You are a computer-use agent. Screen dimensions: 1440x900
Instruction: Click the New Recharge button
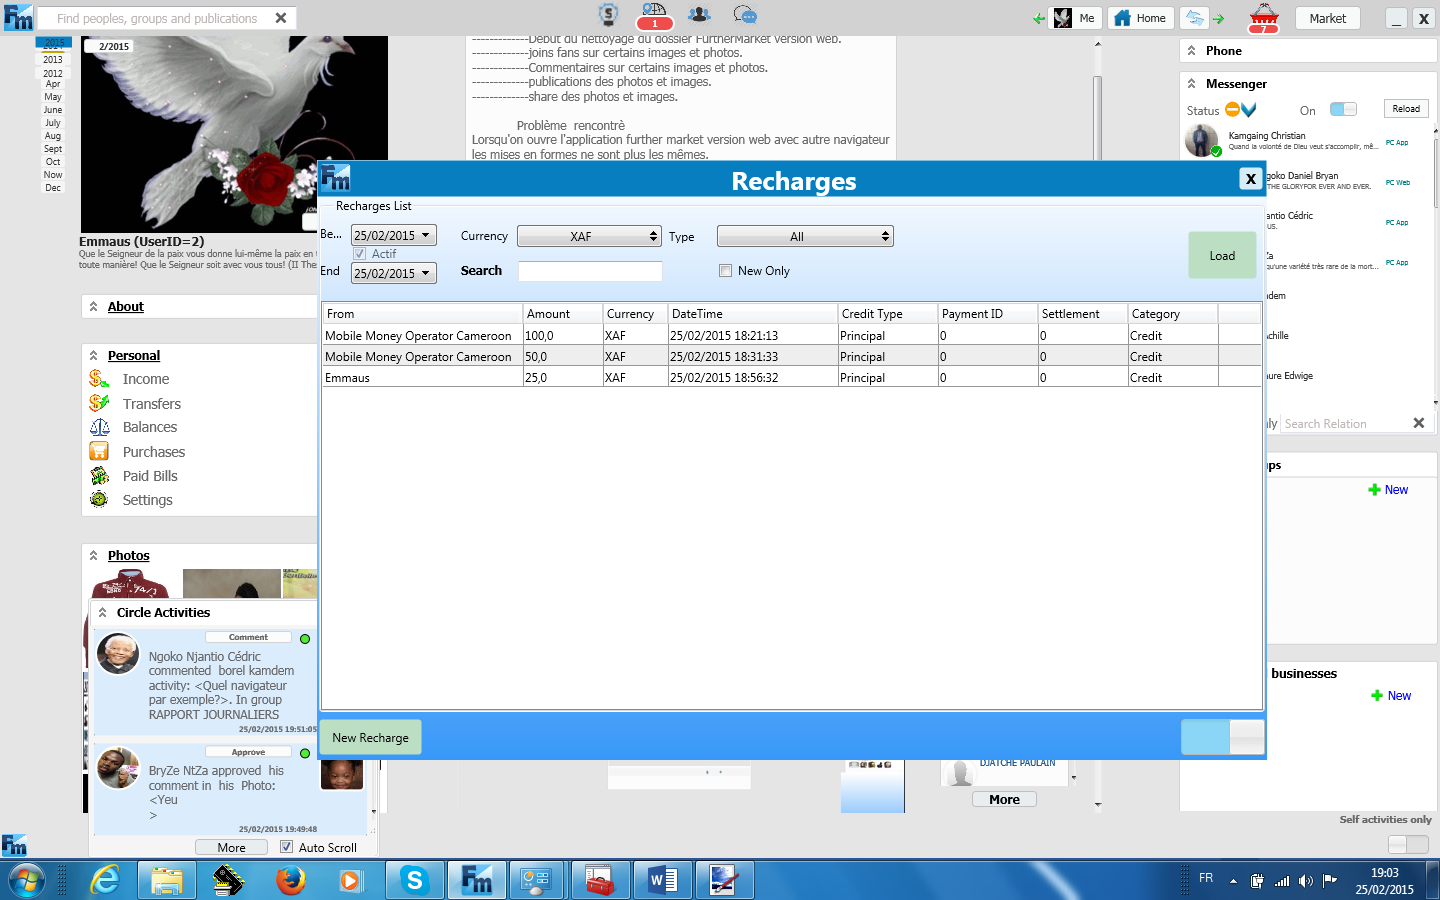370,737
